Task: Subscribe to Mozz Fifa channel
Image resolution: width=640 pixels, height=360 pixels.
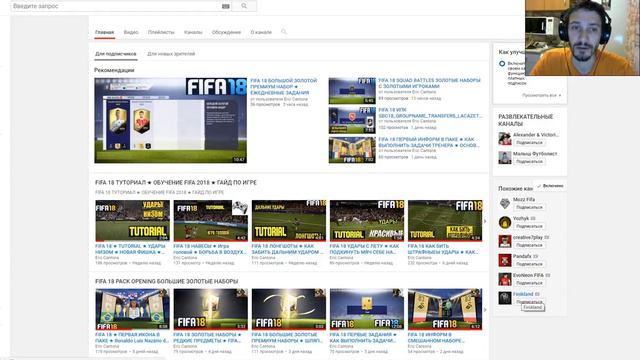Action: tap(529, 207)
